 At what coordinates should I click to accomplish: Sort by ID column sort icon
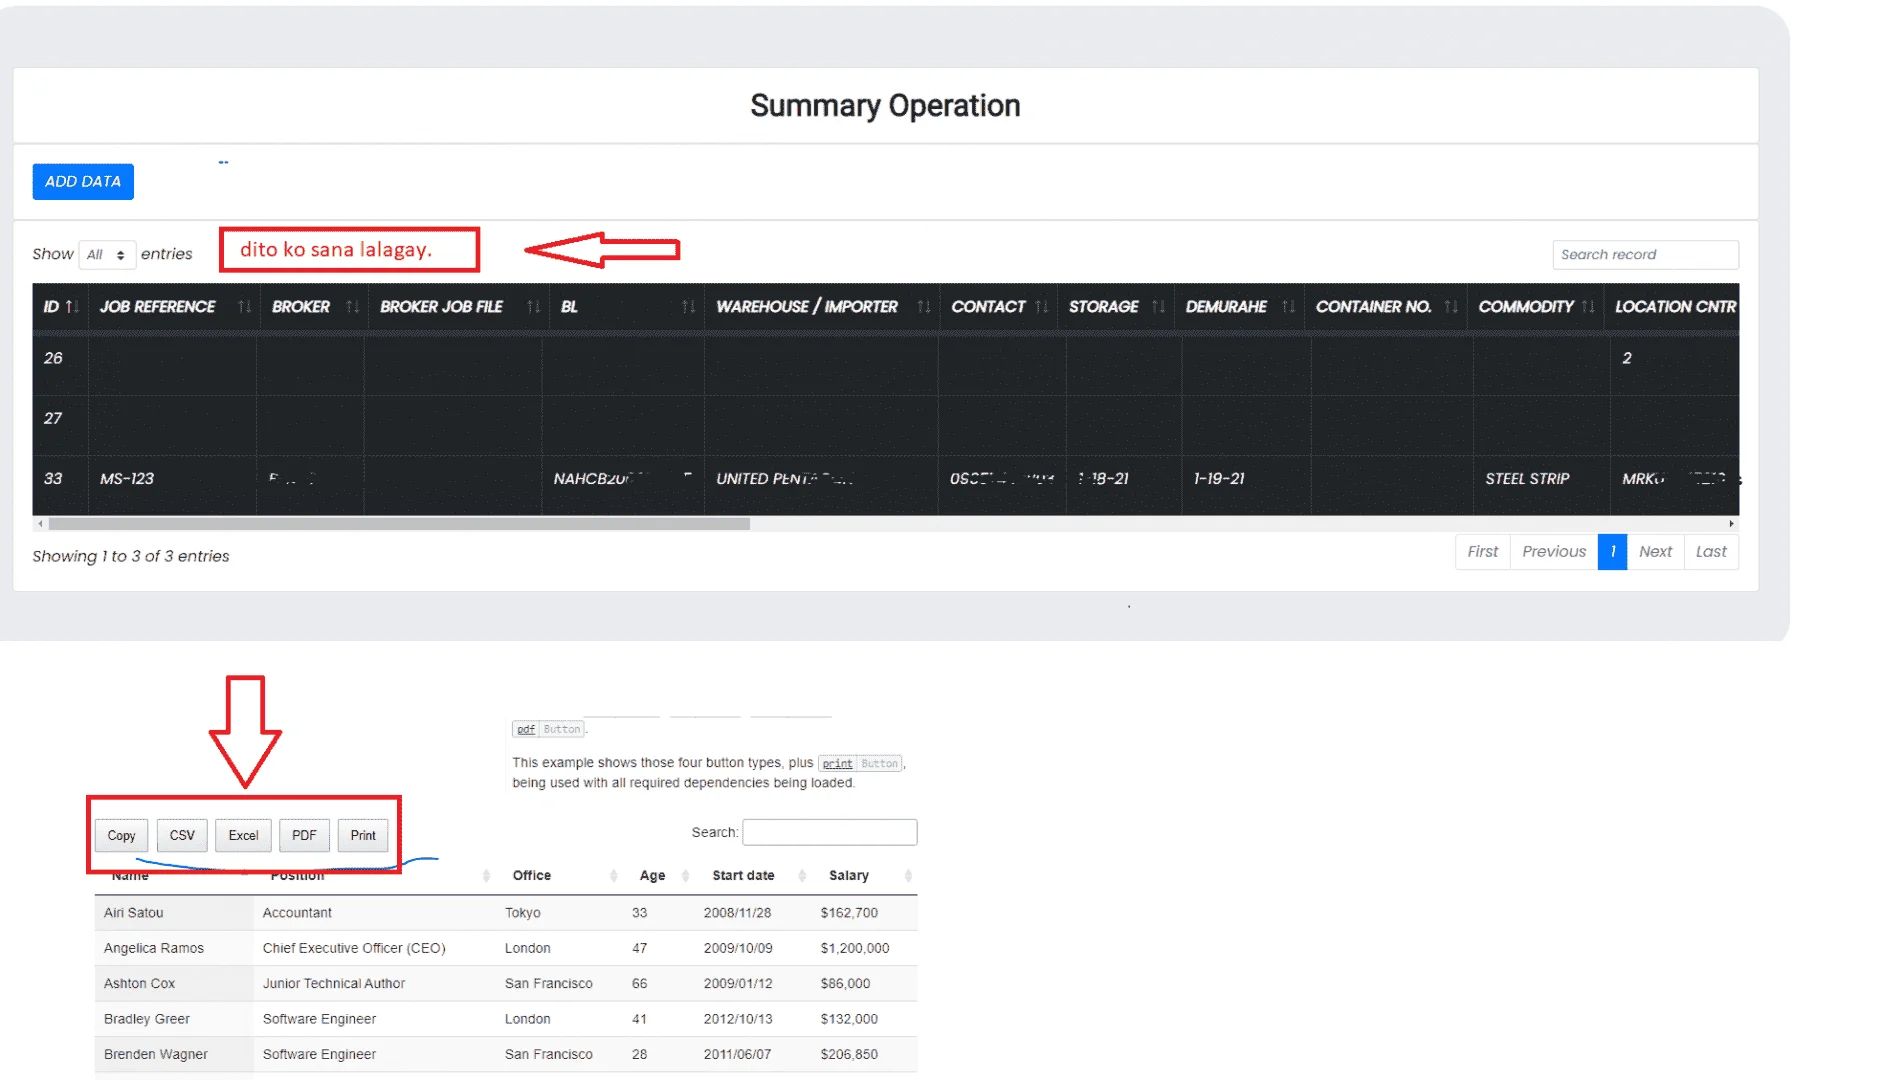(72, 307)
